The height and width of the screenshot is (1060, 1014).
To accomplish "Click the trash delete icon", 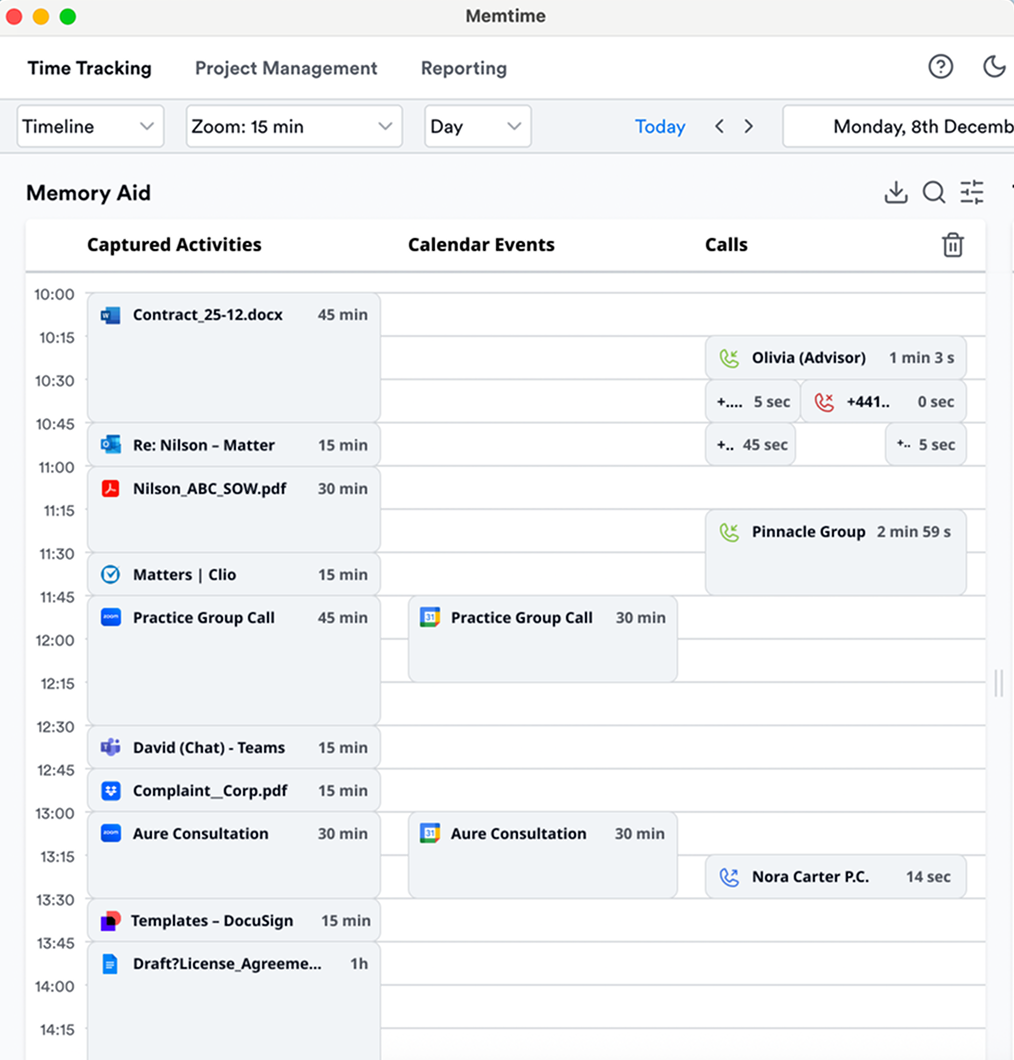I will (953, 245).
